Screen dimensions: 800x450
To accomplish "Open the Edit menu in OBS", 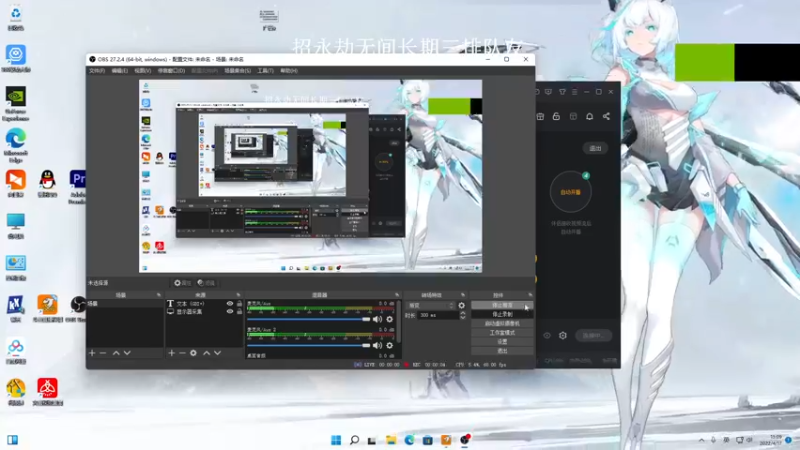I will click(x=120, y=70).
